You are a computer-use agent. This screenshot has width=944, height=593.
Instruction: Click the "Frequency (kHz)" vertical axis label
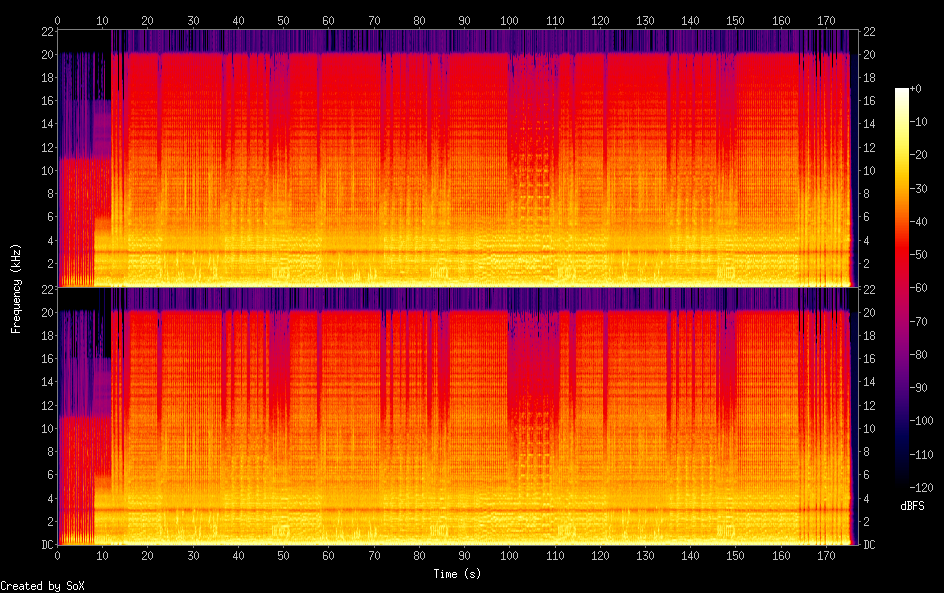[16, 288]
